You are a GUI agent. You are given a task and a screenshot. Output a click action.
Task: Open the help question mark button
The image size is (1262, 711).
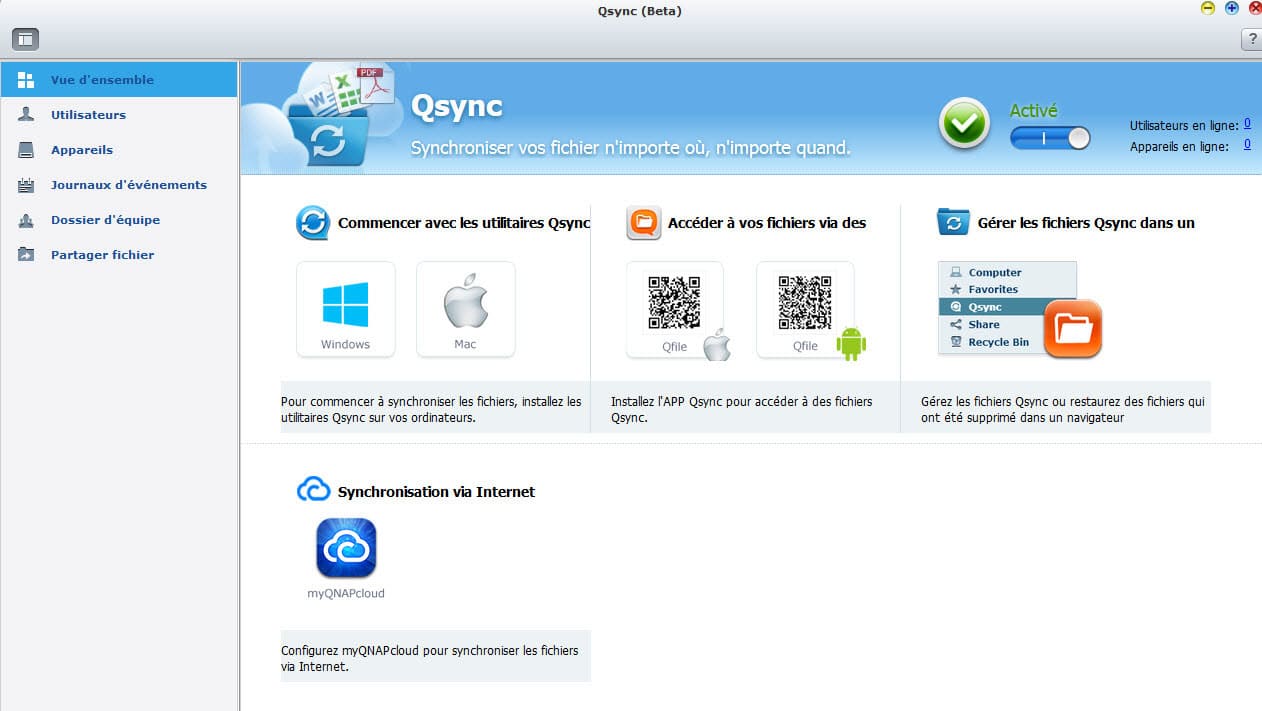[1251, 40]
